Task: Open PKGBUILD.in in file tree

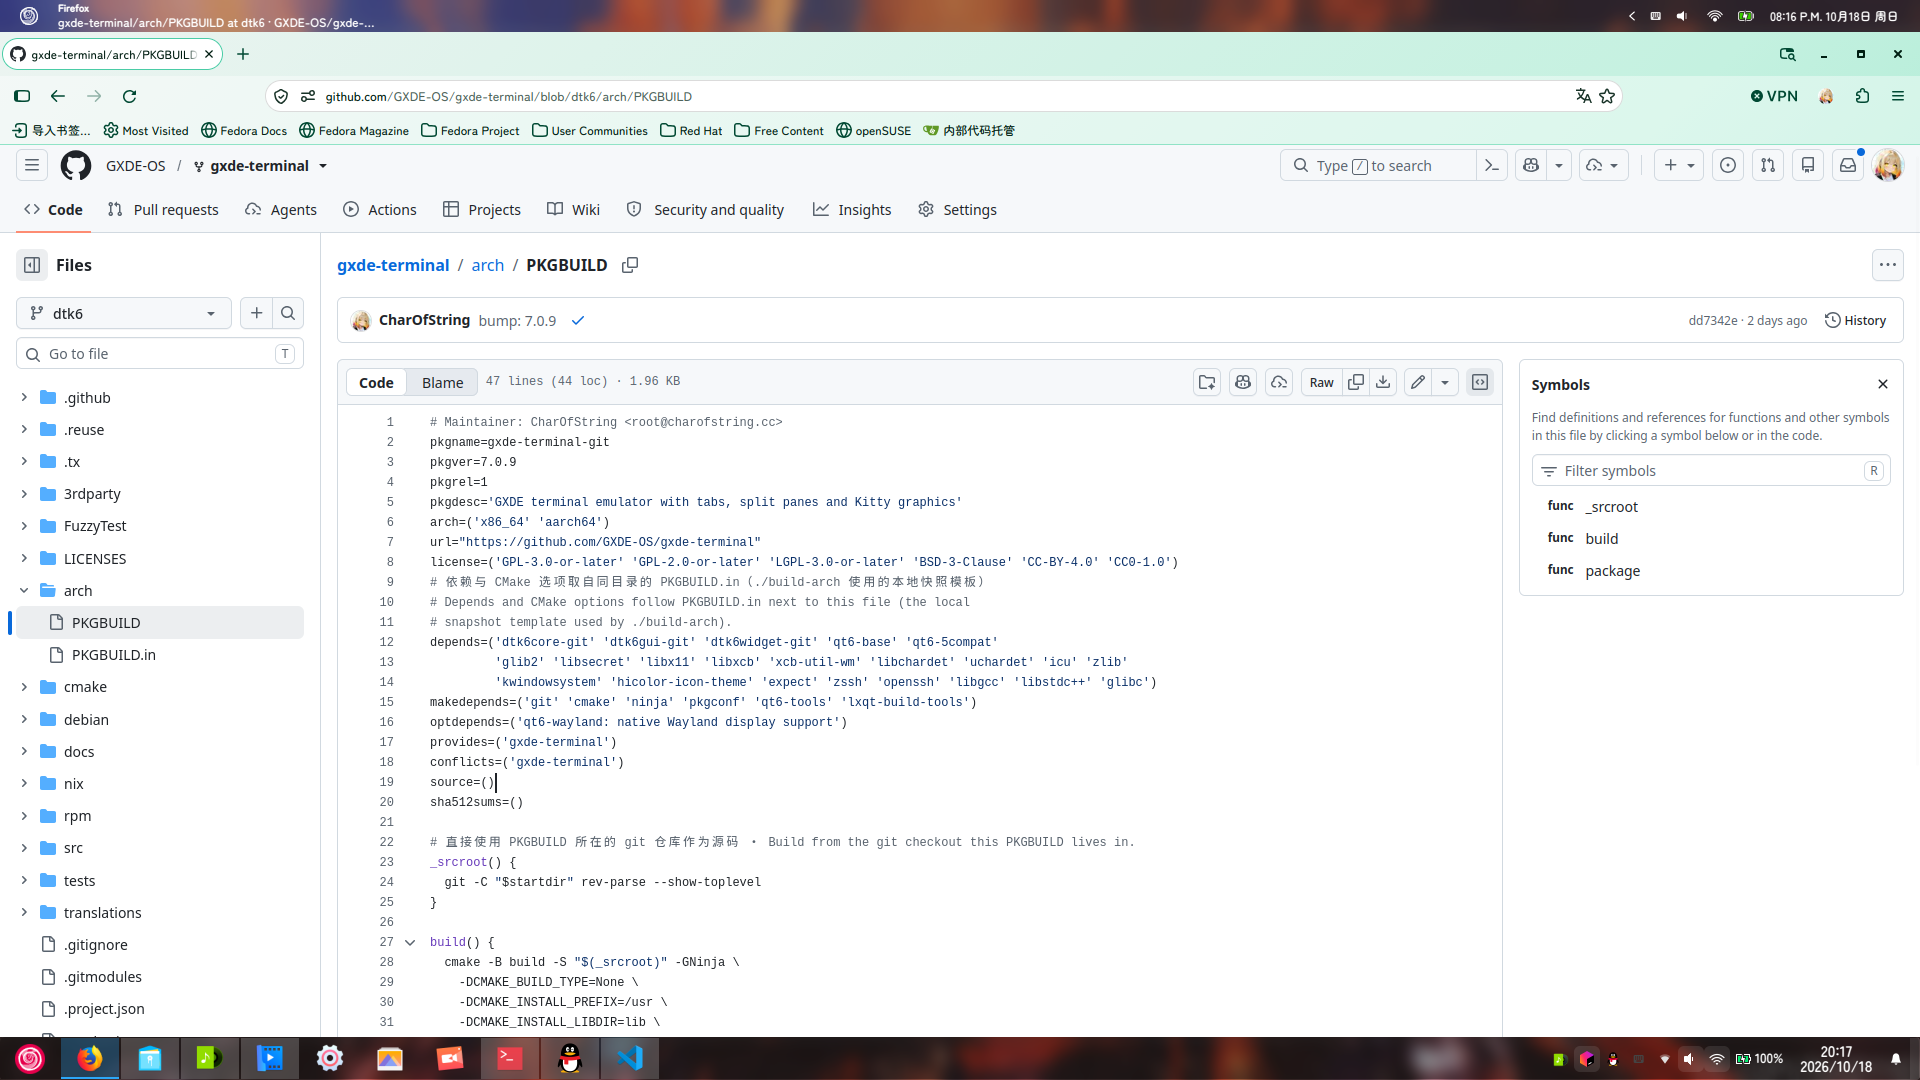Action: [x=113, y=655]
